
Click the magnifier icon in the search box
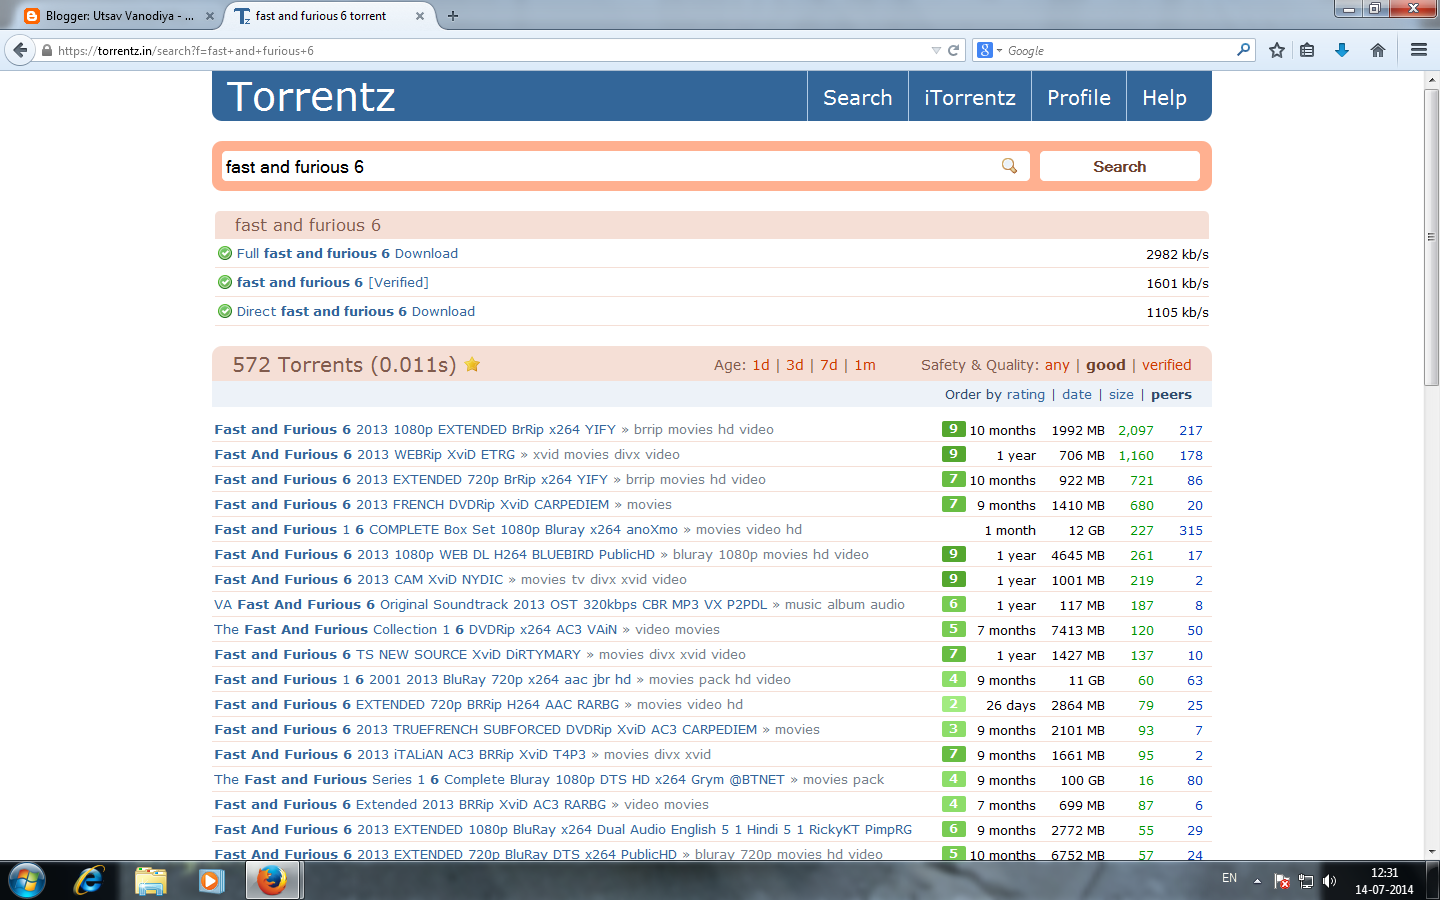1009,166
